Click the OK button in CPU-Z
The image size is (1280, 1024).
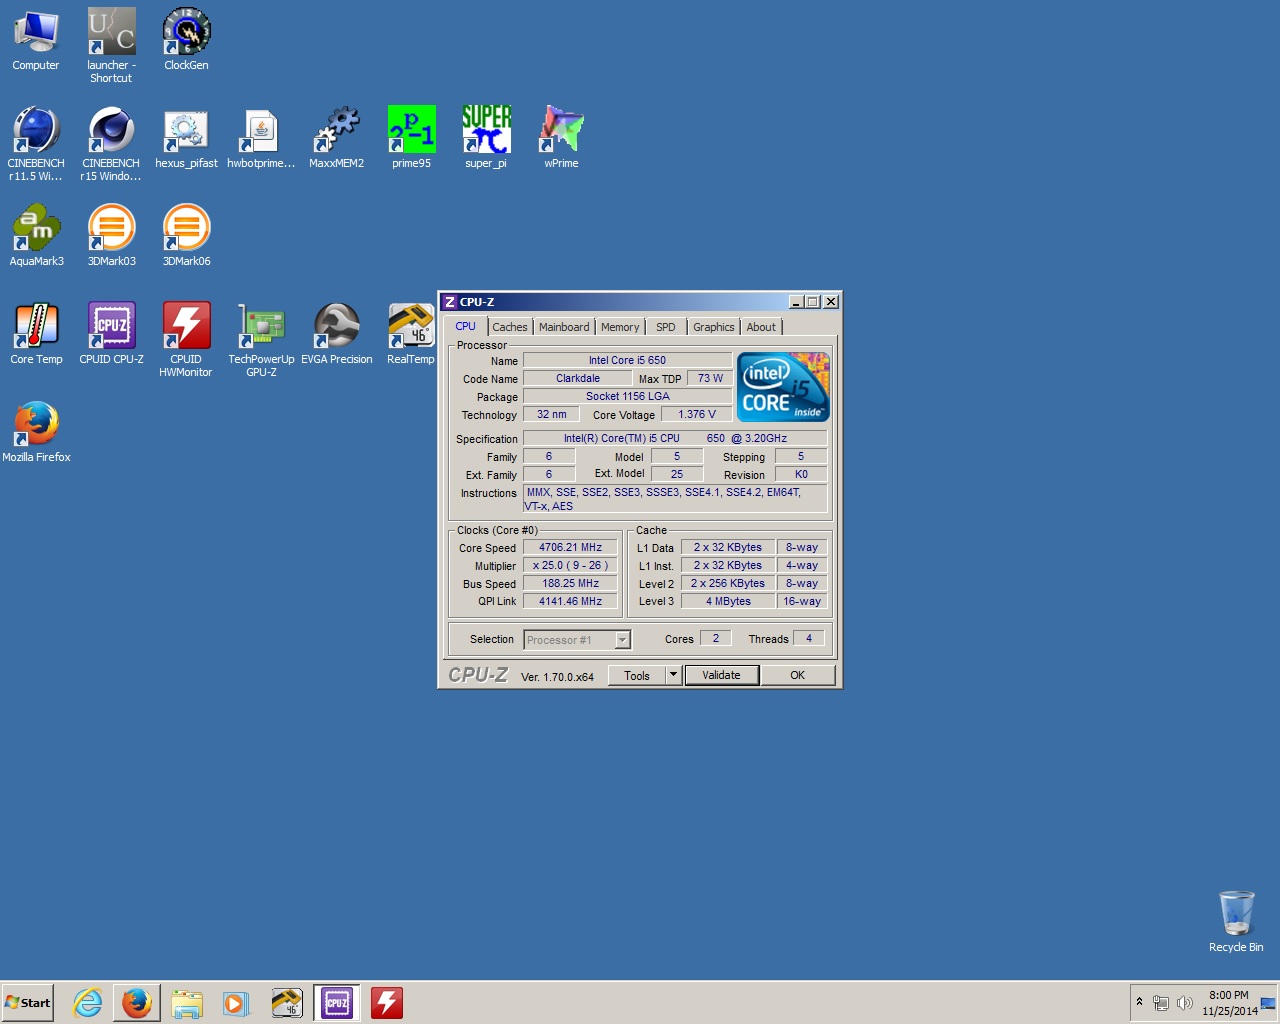tap(797, 675)
